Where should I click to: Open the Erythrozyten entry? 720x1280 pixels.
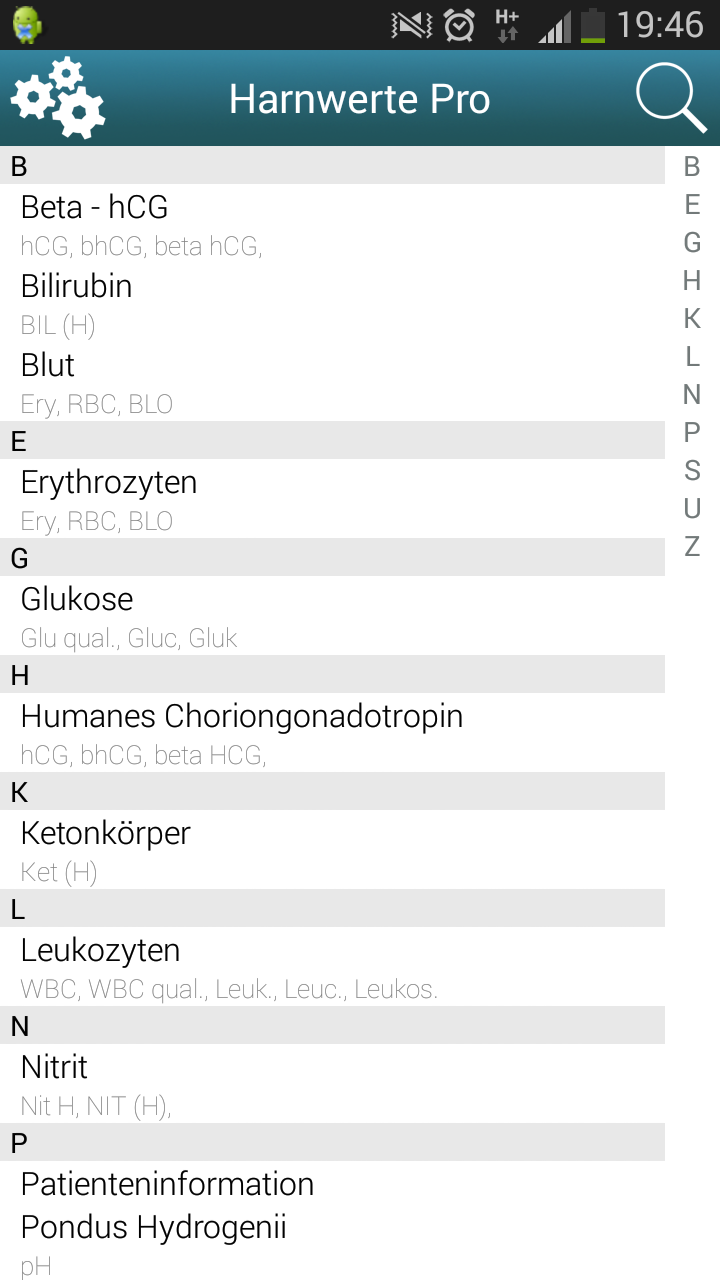point(332,499)
